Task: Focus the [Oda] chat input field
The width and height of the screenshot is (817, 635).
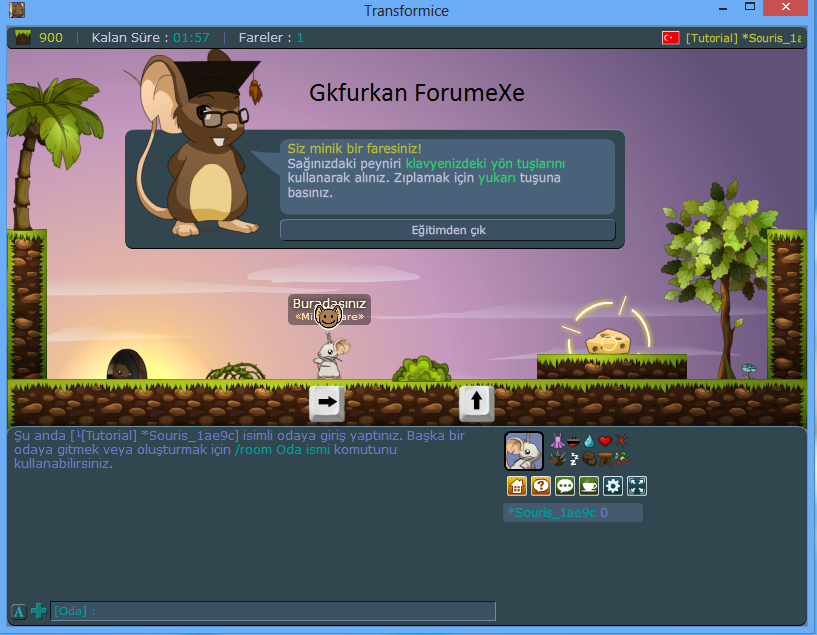Action: pos(273,611)
